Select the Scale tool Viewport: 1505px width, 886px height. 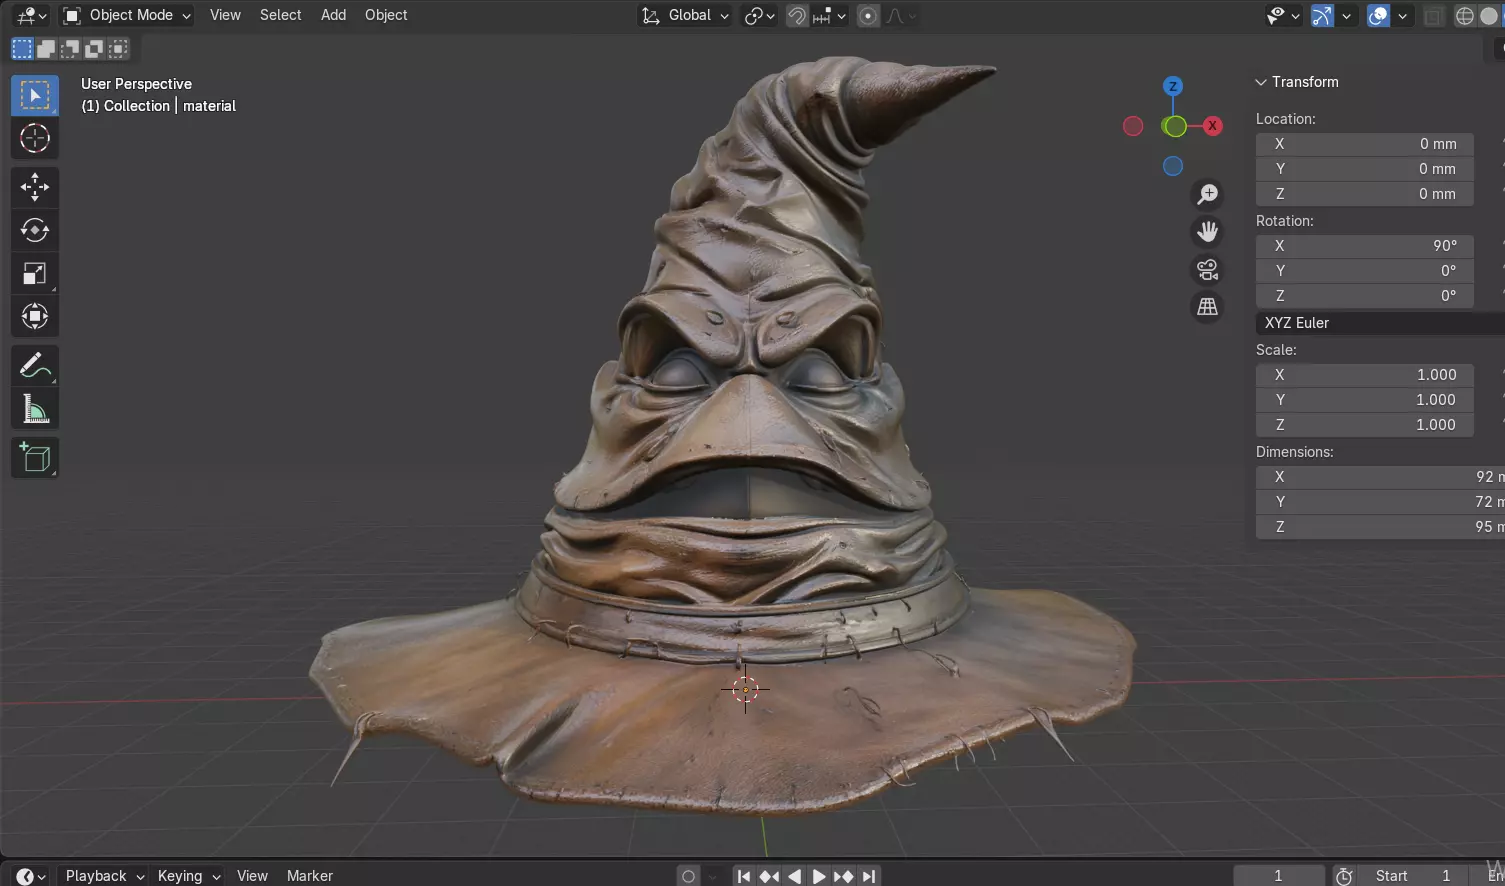point(35,273)
